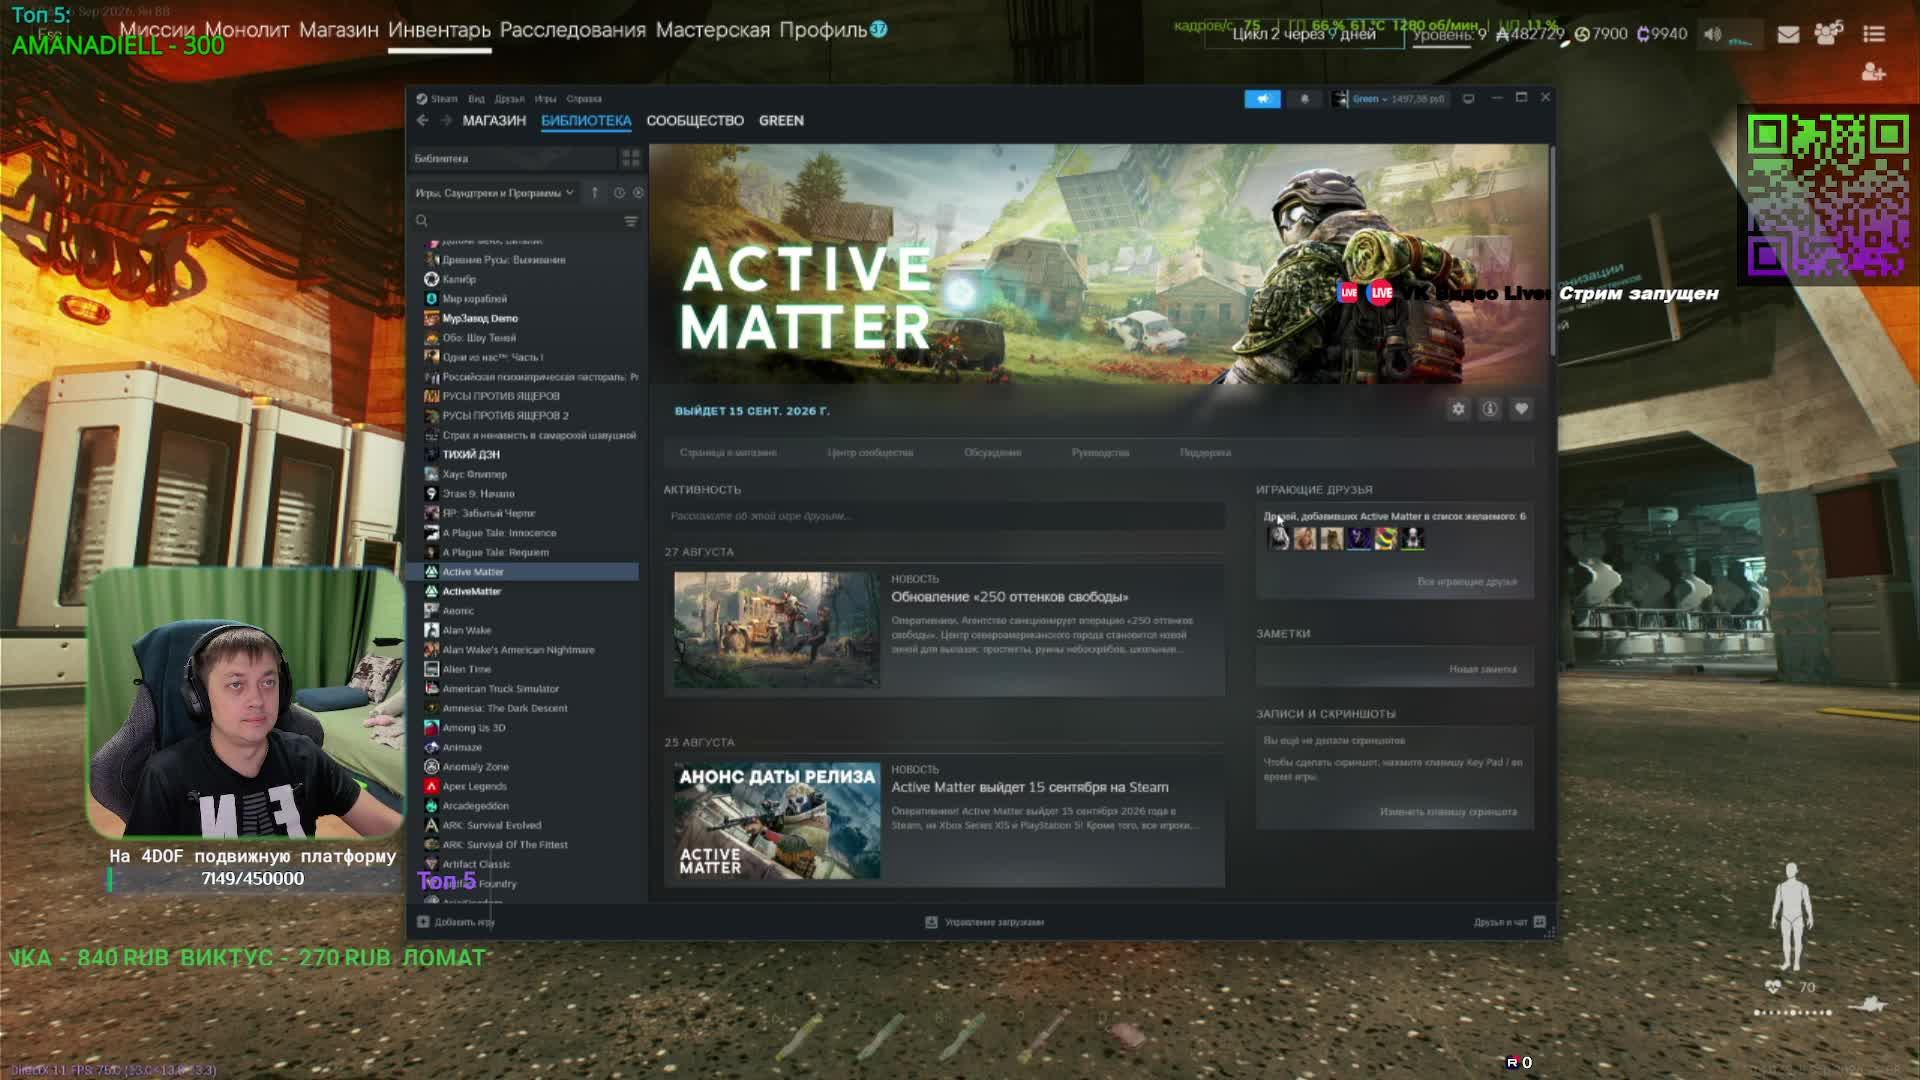Open the Библиотека home field
Image resolution: width=1920 pixels, height=1080 pixels.
[x=513, y=158]
